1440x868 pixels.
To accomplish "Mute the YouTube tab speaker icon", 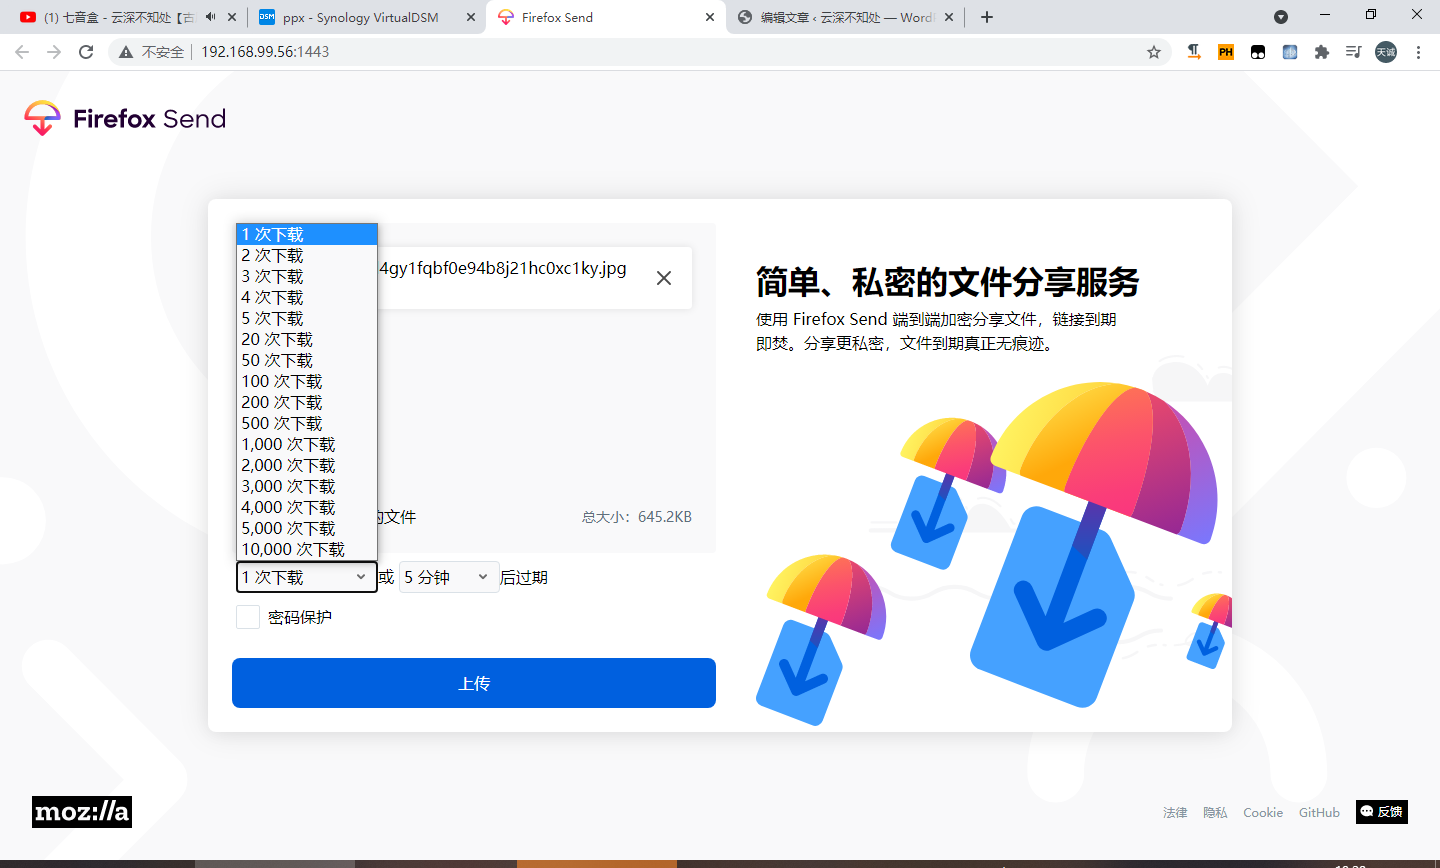I will (x=209, y=16).
